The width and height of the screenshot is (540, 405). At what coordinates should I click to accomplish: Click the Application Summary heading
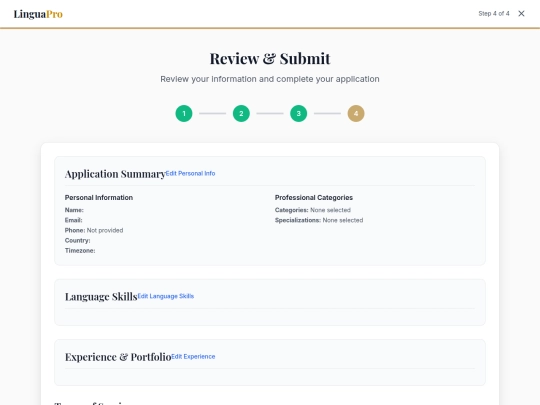[115, 174]
